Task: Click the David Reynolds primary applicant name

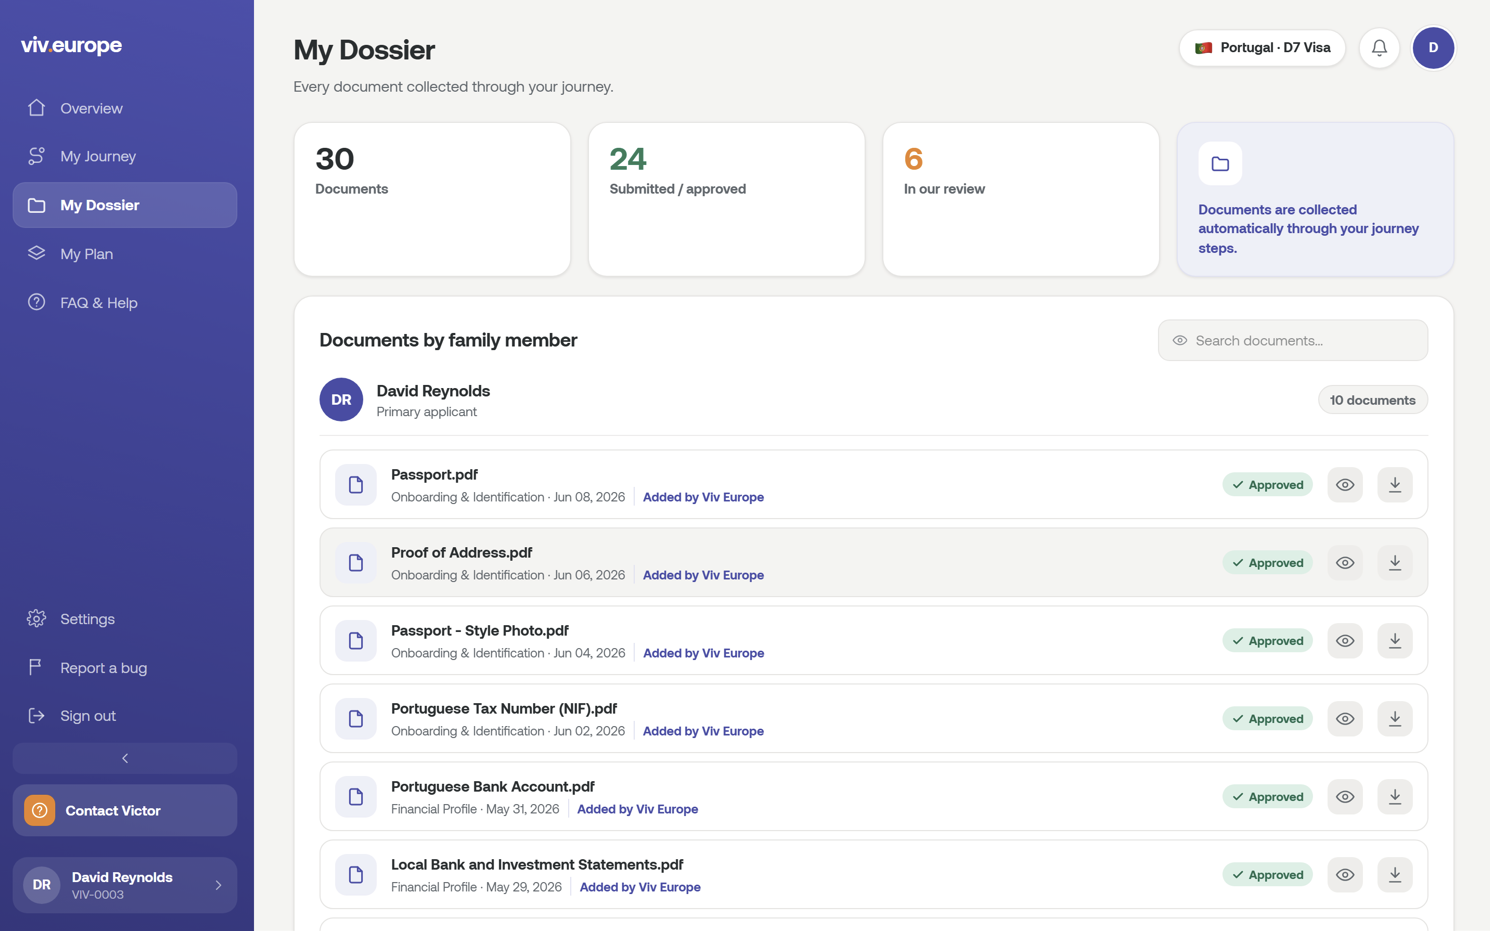Action: pos(433,391)
